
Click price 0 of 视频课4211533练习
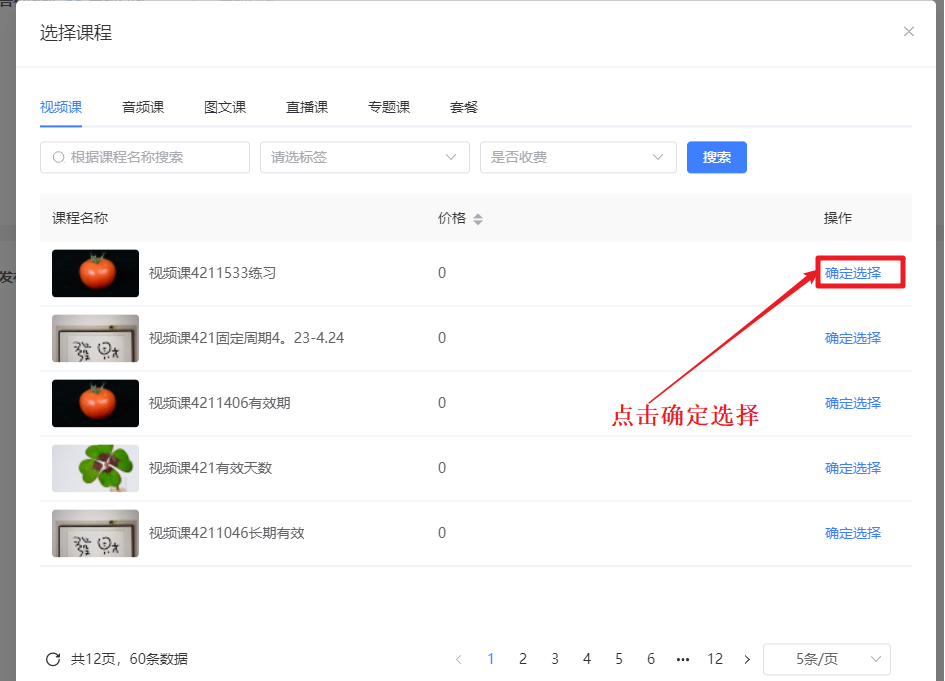442,273
